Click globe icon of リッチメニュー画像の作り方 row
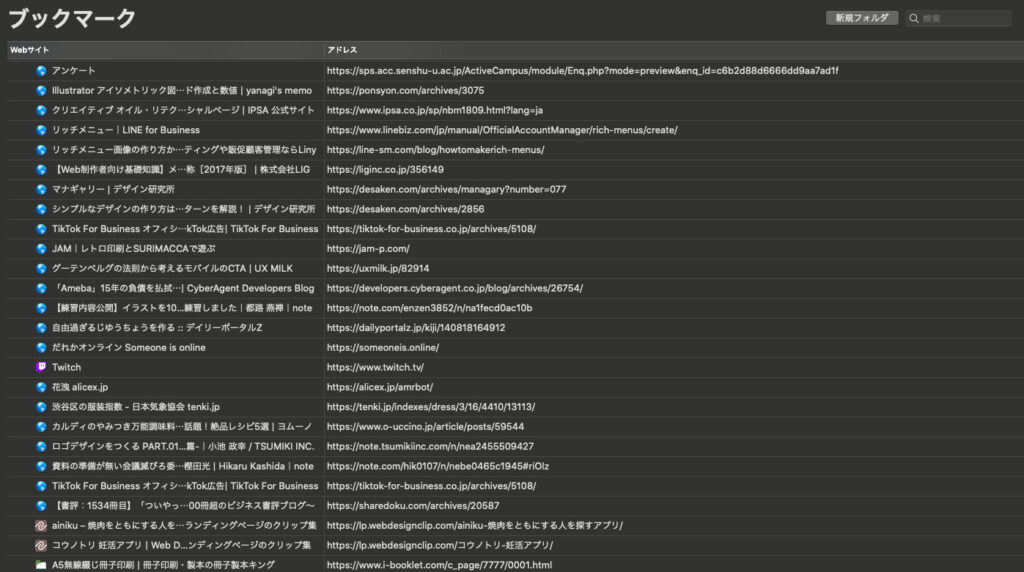1024x572 pixels. [41, 150]
